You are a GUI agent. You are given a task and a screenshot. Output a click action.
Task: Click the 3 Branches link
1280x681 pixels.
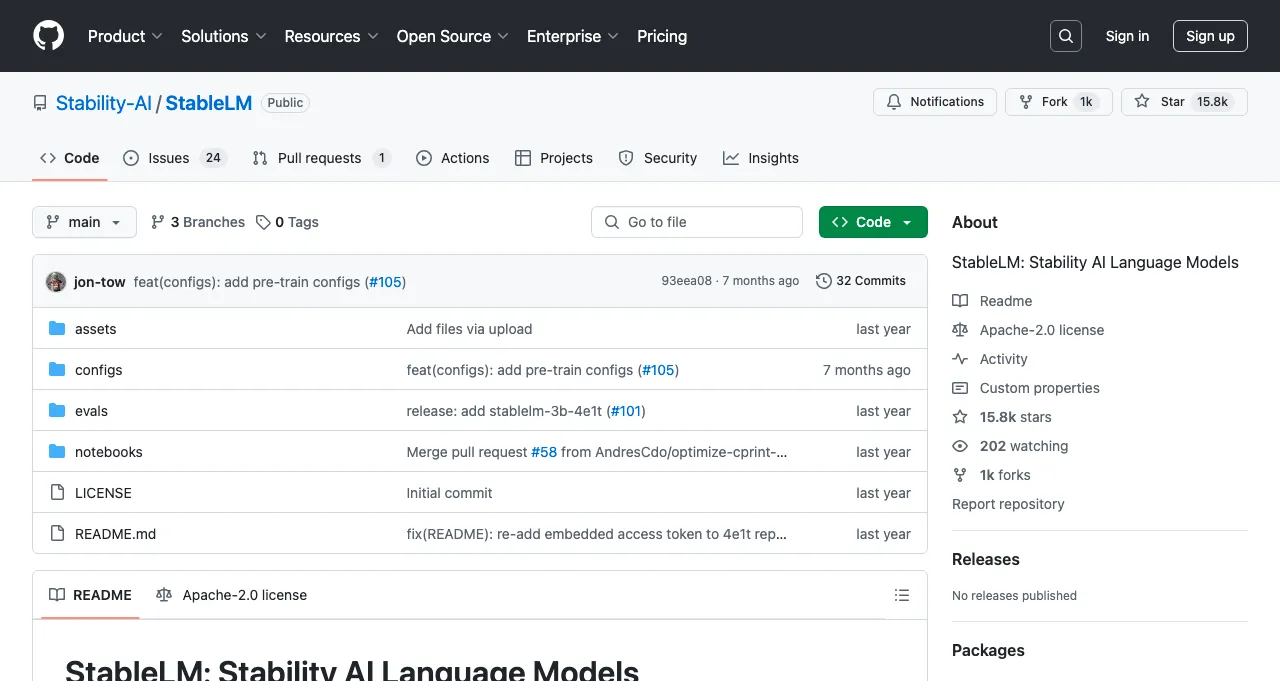(198, 222)
